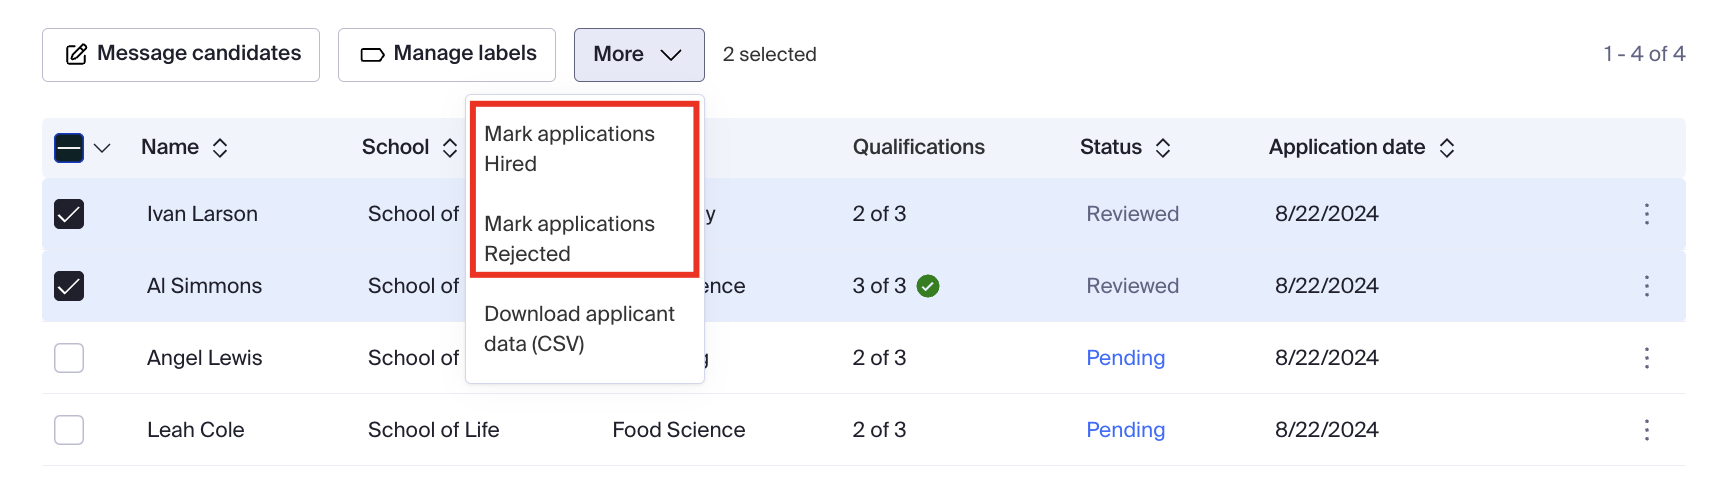Choose Mark applications Rejected
1716x488 pixels.
[x=569, y=239]
